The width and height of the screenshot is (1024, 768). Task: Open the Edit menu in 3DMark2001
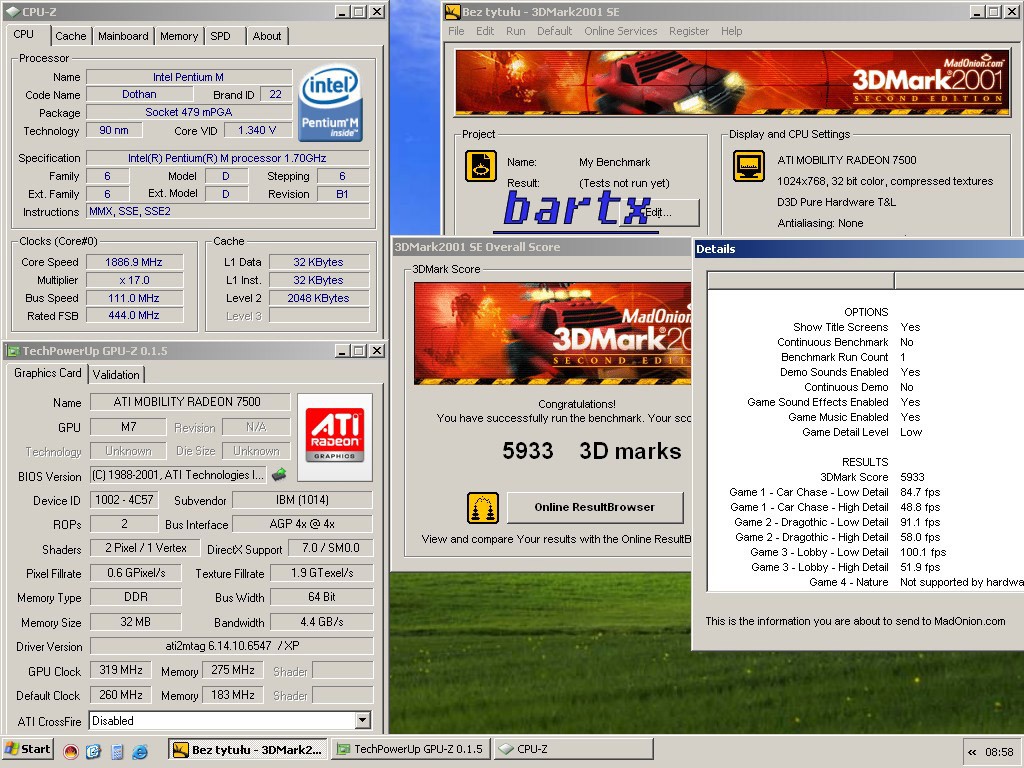pos(485,31)
